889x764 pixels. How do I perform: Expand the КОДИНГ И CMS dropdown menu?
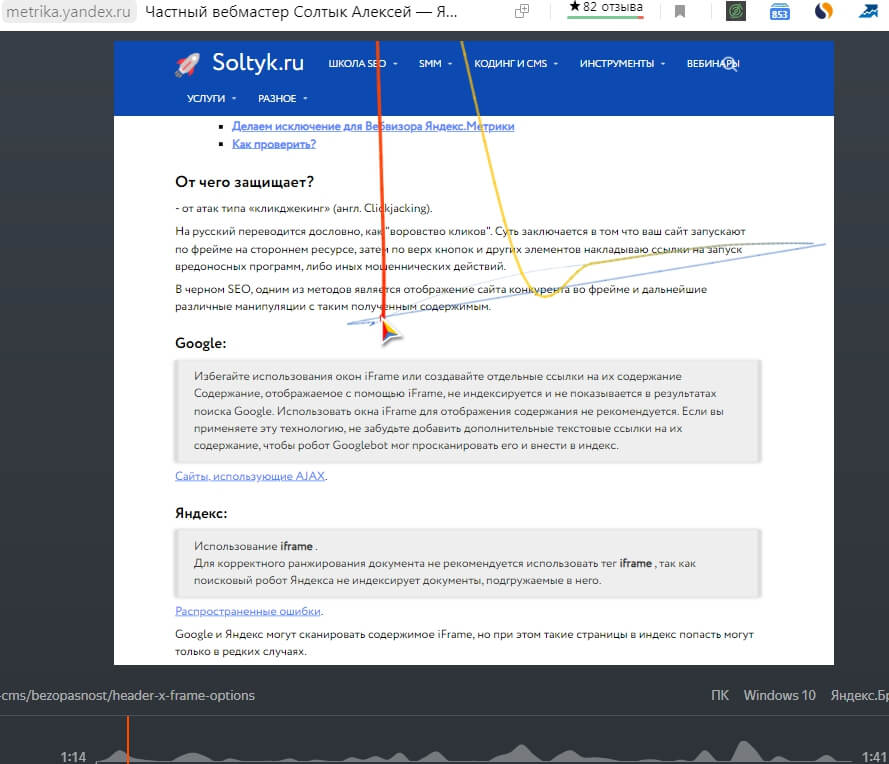coord(516,63)
